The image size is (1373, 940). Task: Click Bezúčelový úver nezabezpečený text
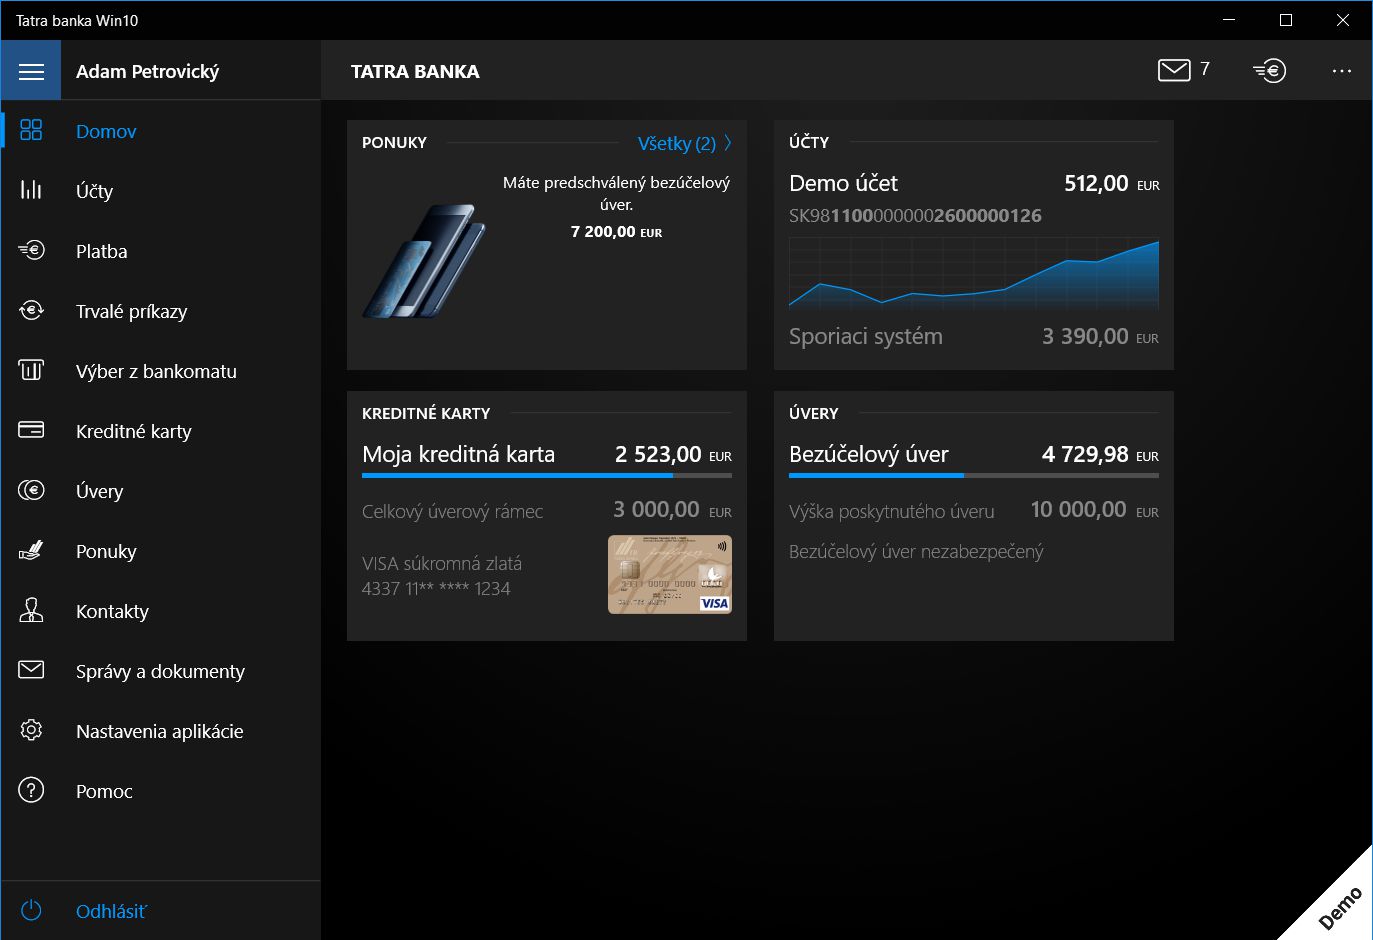click(916, 551)
